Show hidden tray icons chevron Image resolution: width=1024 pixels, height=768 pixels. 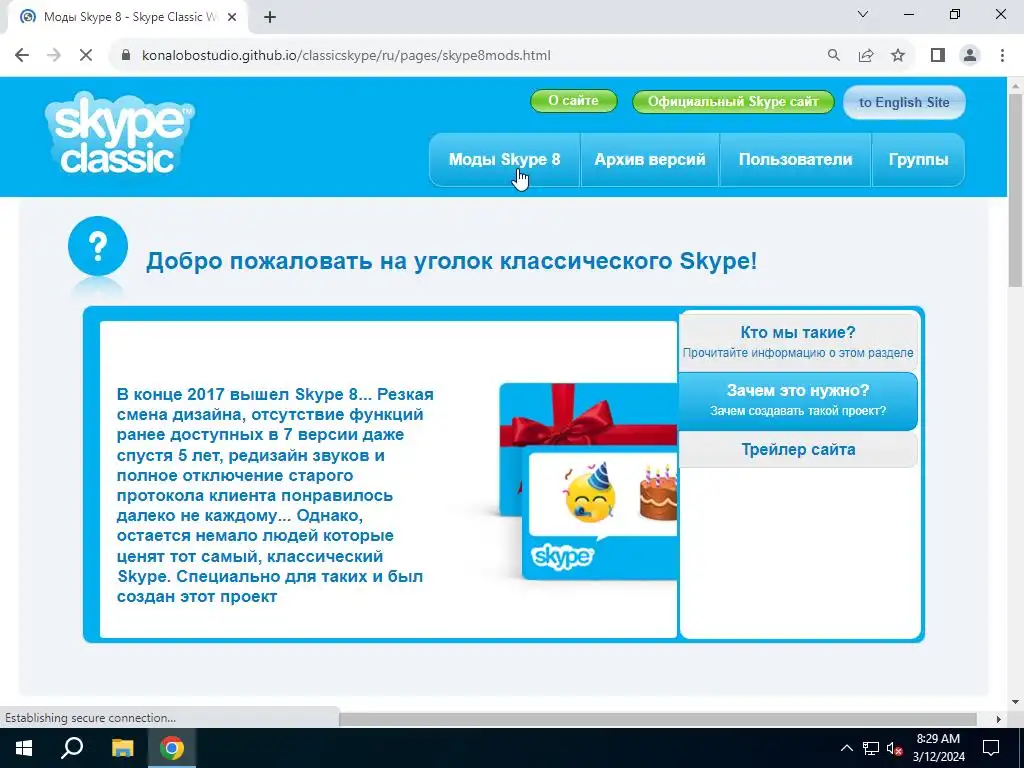pyautogui.click(x=846, y=748)
